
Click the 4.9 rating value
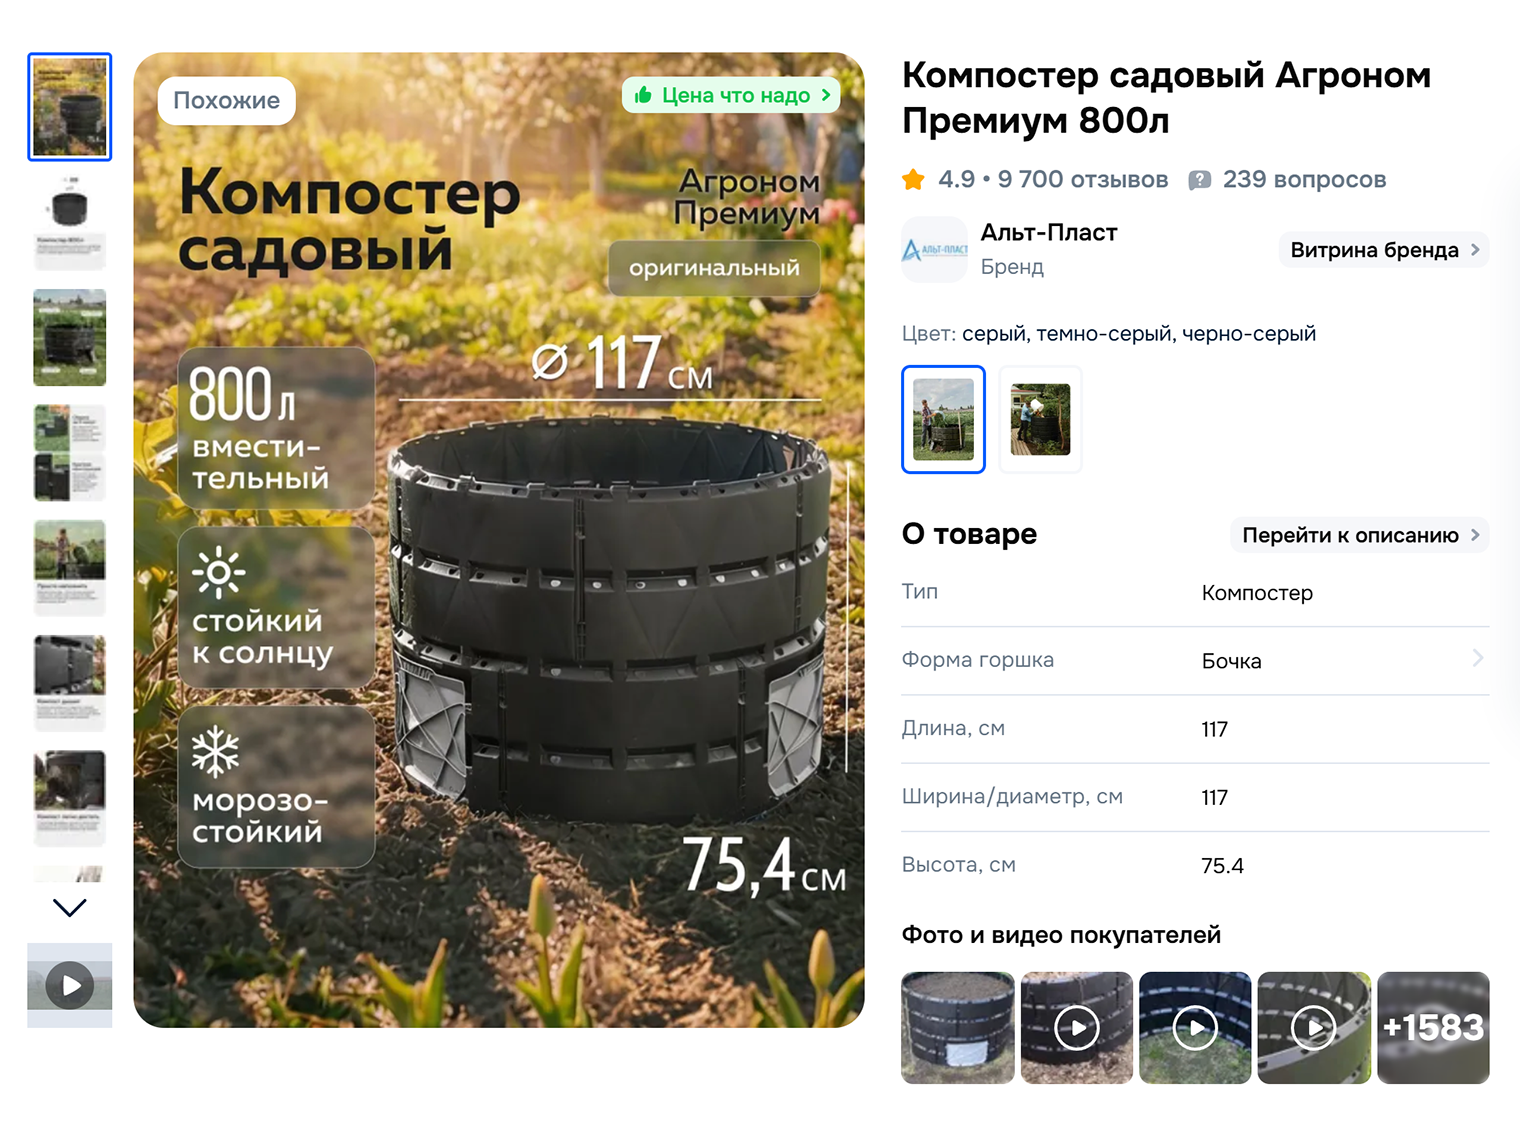click(956, 180)
